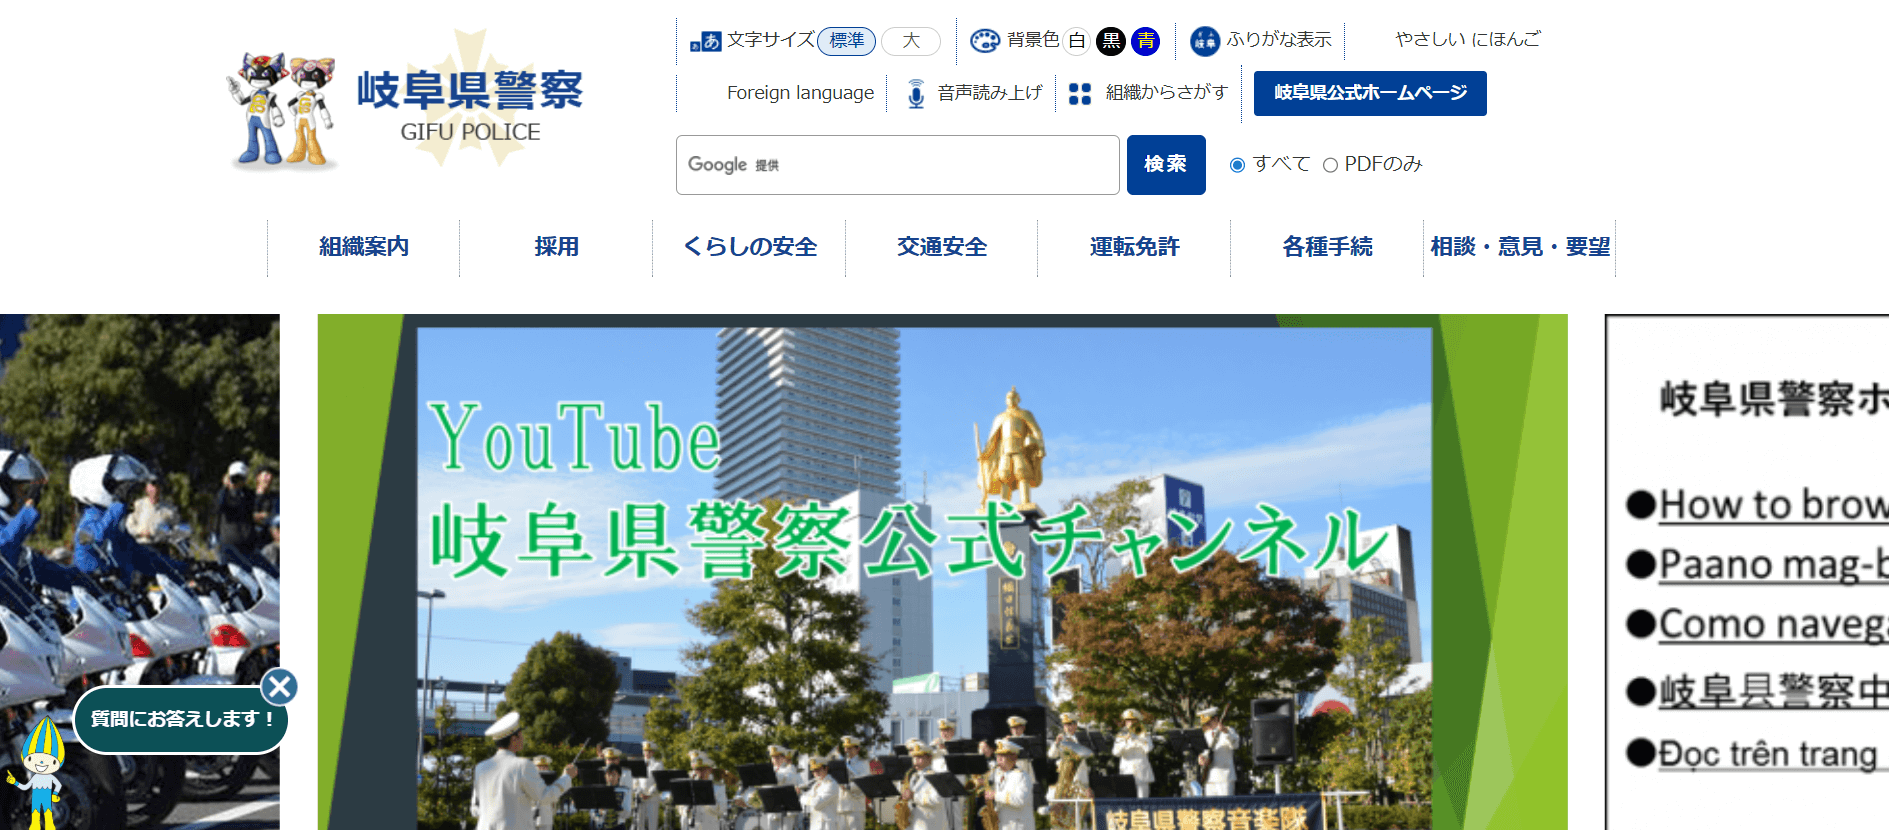Open the 岐阜県公式ホームページ button
The image size is (1889, 830).
tap(1369, 93)
